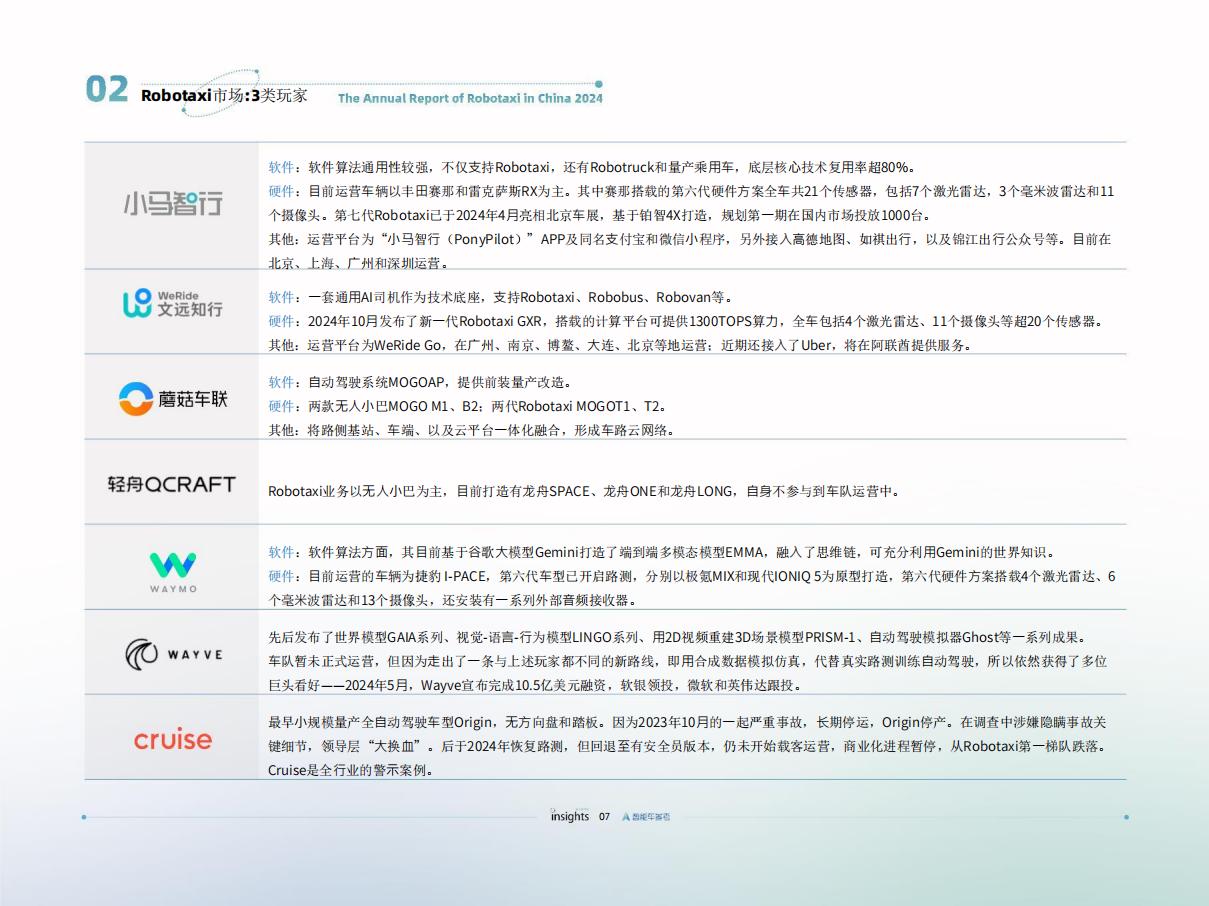Click the 软件 label in the 小马智行 row

click(281, 167)
